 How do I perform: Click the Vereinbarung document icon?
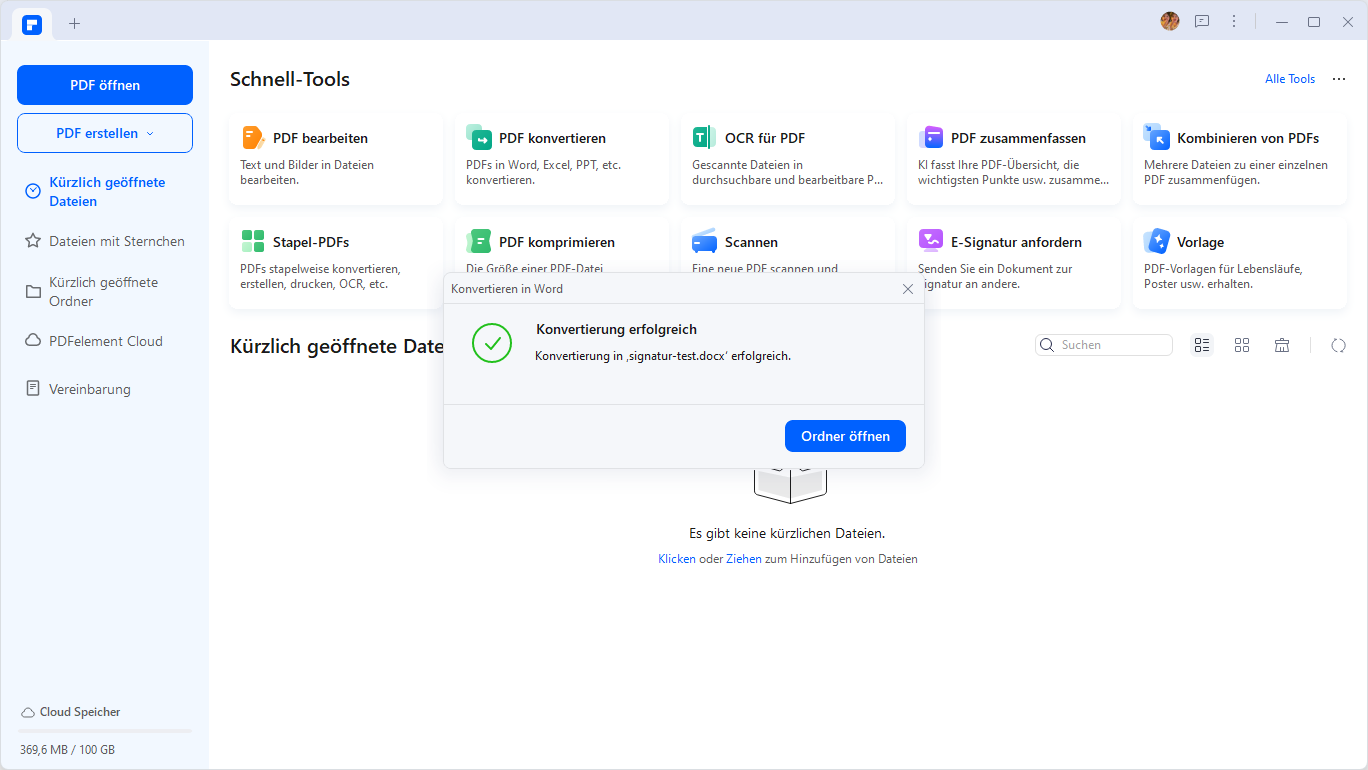coord(33,388)
